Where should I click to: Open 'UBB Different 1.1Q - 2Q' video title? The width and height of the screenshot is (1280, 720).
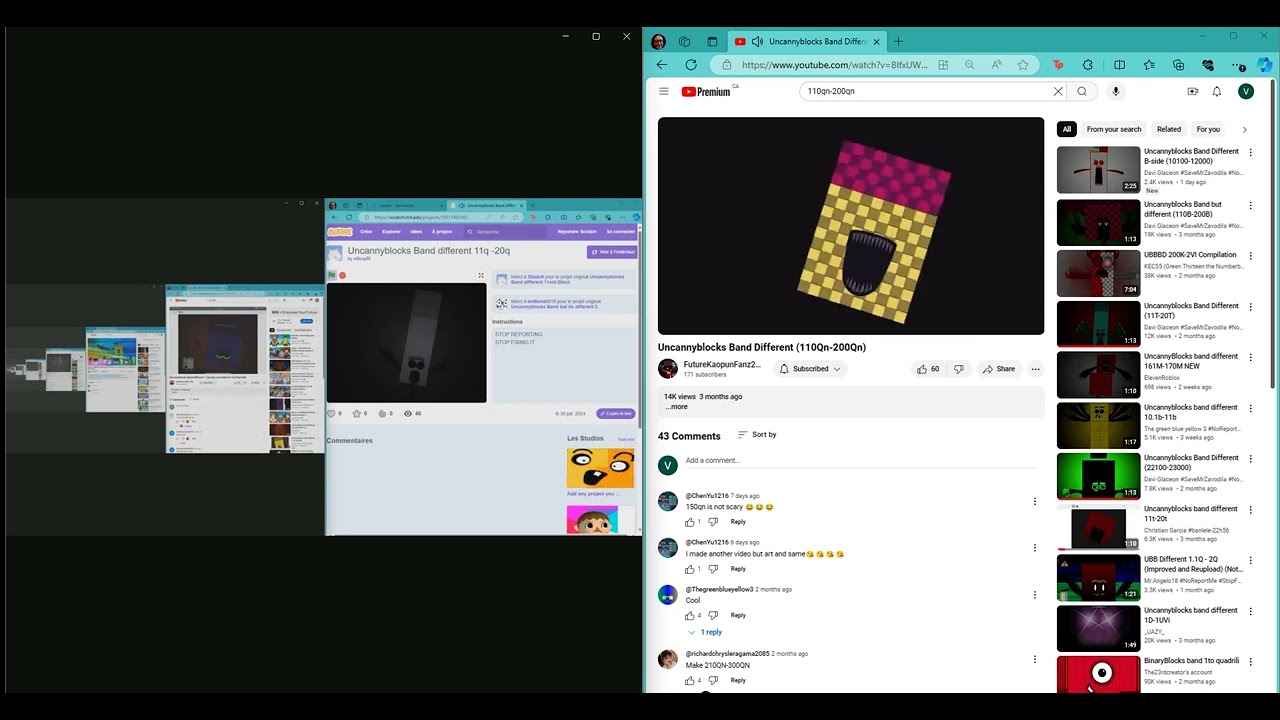point(1191,564)
